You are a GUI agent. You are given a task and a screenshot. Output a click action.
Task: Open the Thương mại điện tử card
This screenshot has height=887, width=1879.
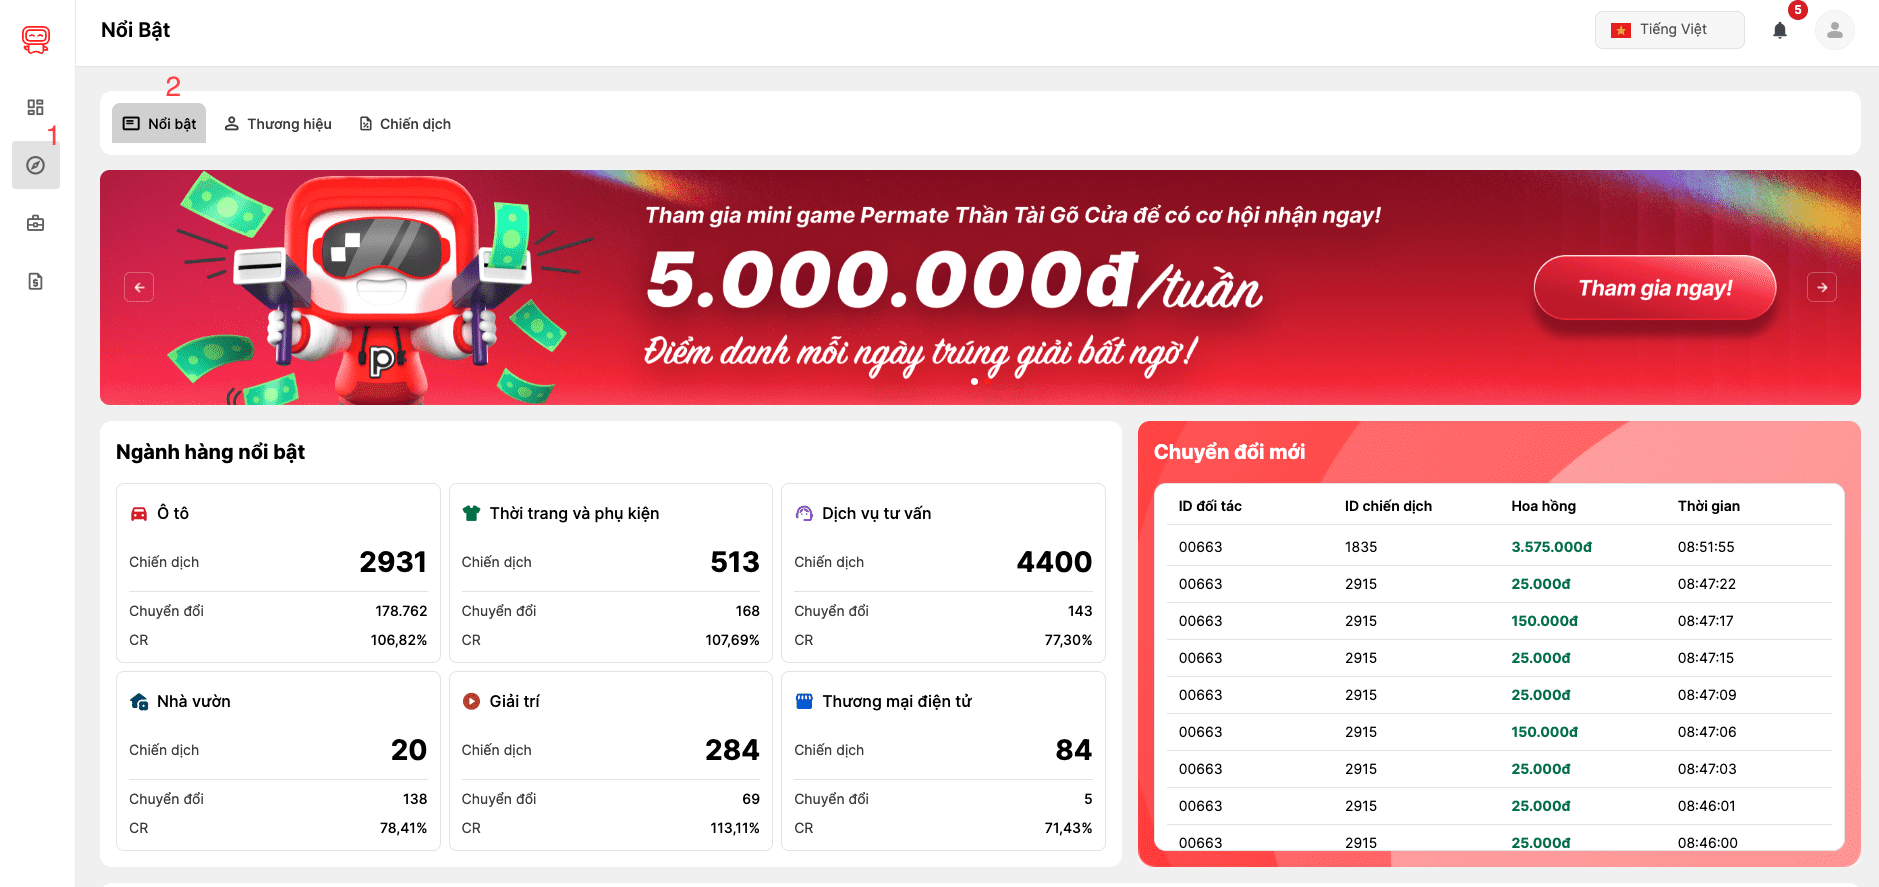coord(943,761)
